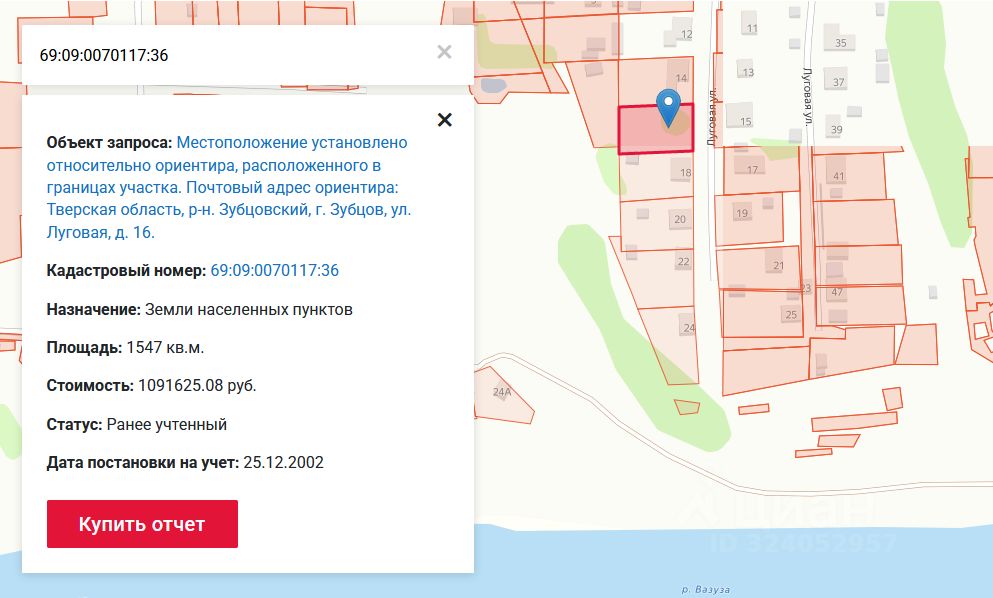993x598 pixels.
Task: Click house number 13 on the map
Action: click(748, 72)
